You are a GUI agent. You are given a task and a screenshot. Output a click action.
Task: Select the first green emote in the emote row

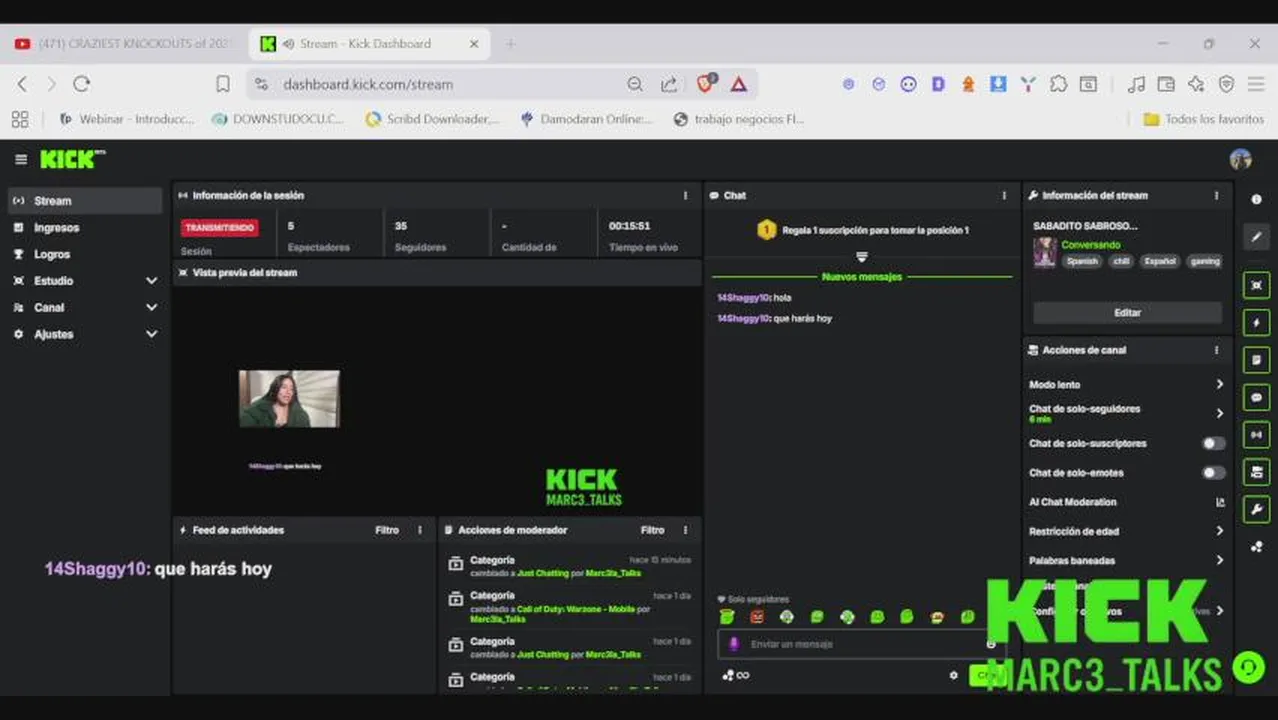[727, 617]
